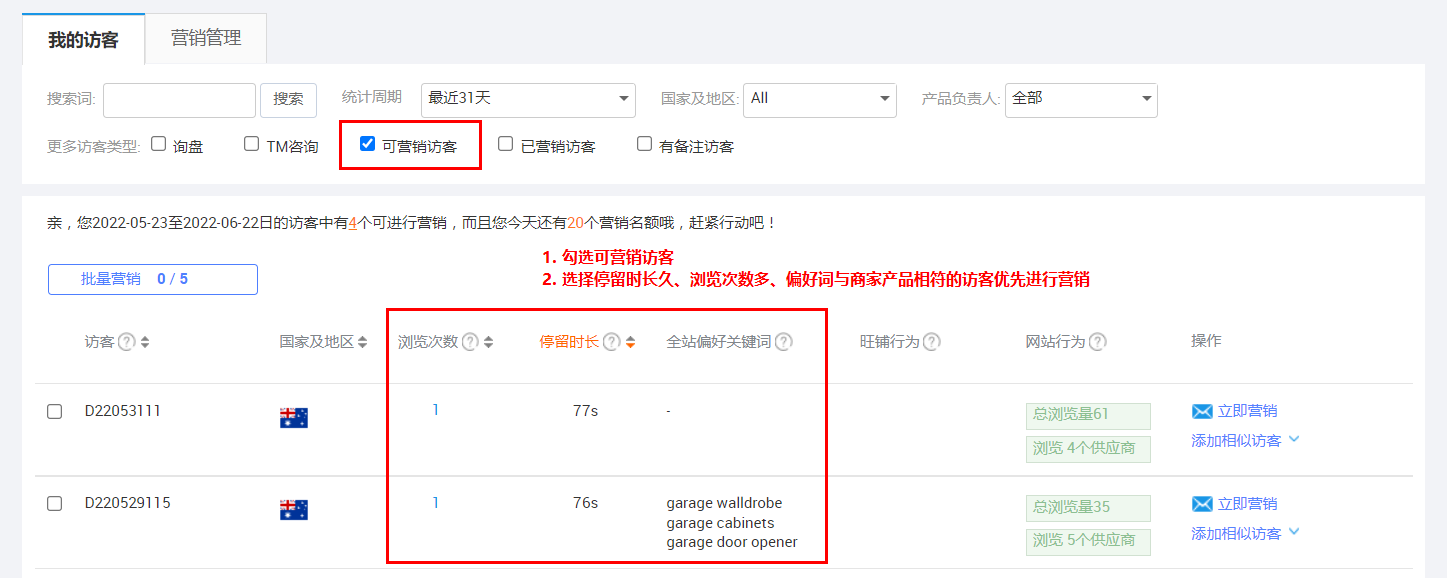
Task: Open 统计周期 dropdown showing 最近31天
Action: pyautogui.click(x=528, y=98)
